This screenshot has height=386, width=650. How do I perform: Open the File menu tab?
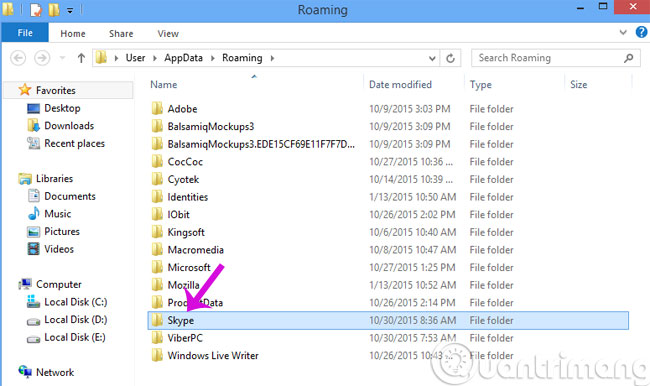(x=25, y=33)
